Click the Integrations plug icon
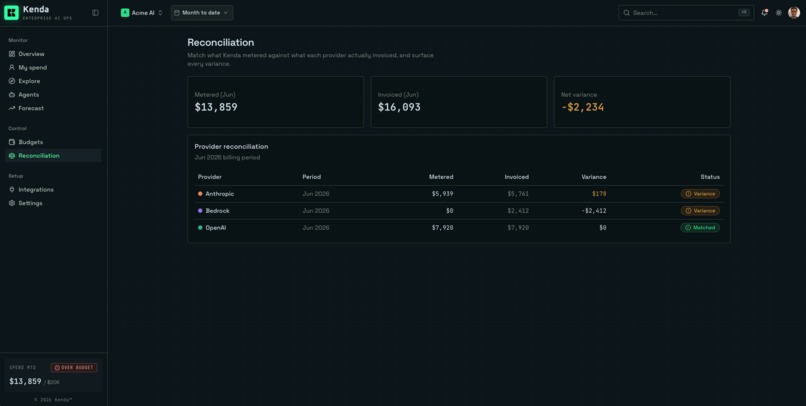The height and width of the screenshot is (406, 806). click(x=12, y=190)
